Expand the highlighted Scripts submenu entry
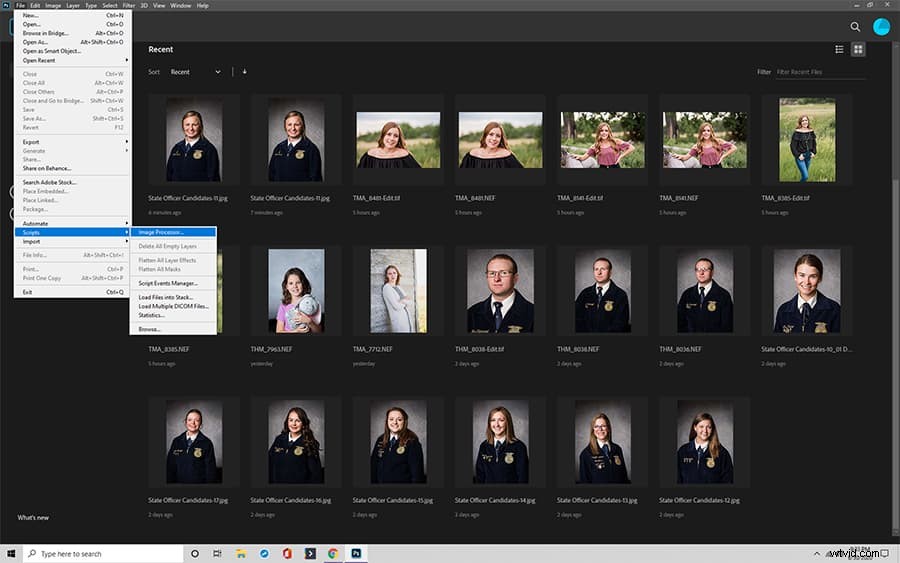The height and width of the screenshot is (563, 900). point(72,232)
